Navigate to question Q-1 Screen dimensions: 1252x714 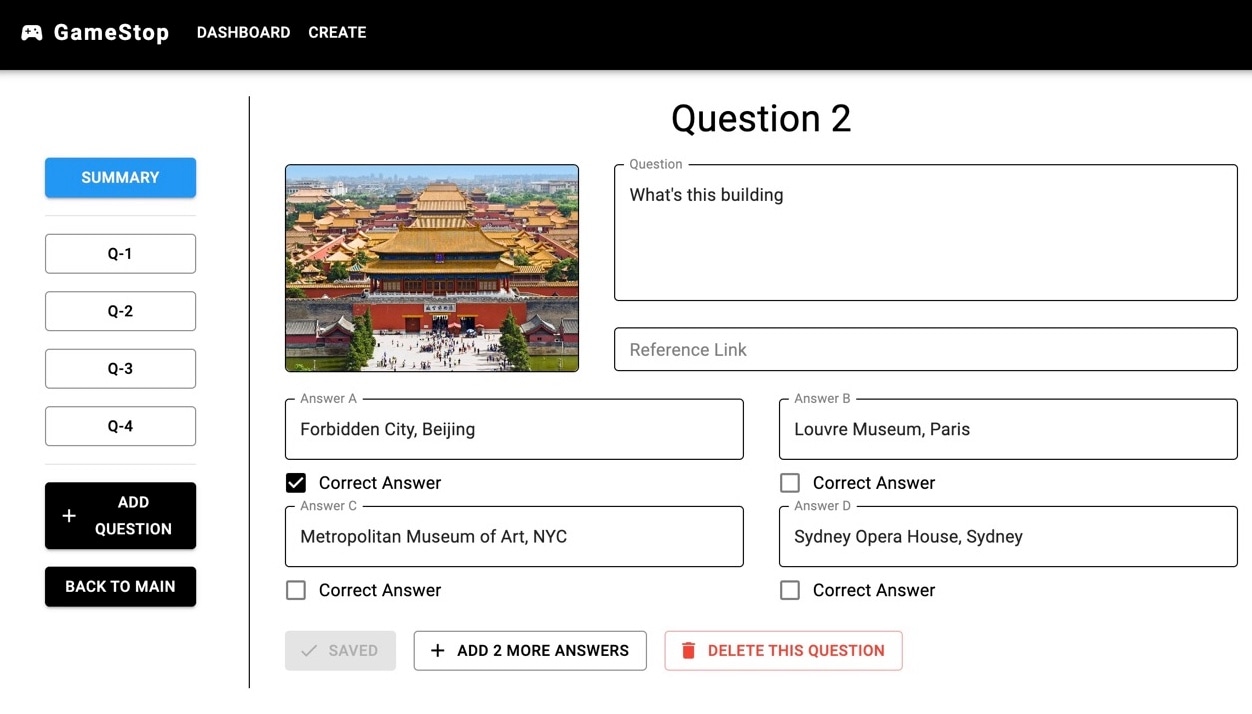pyautogui.click(x=120, y=254)
